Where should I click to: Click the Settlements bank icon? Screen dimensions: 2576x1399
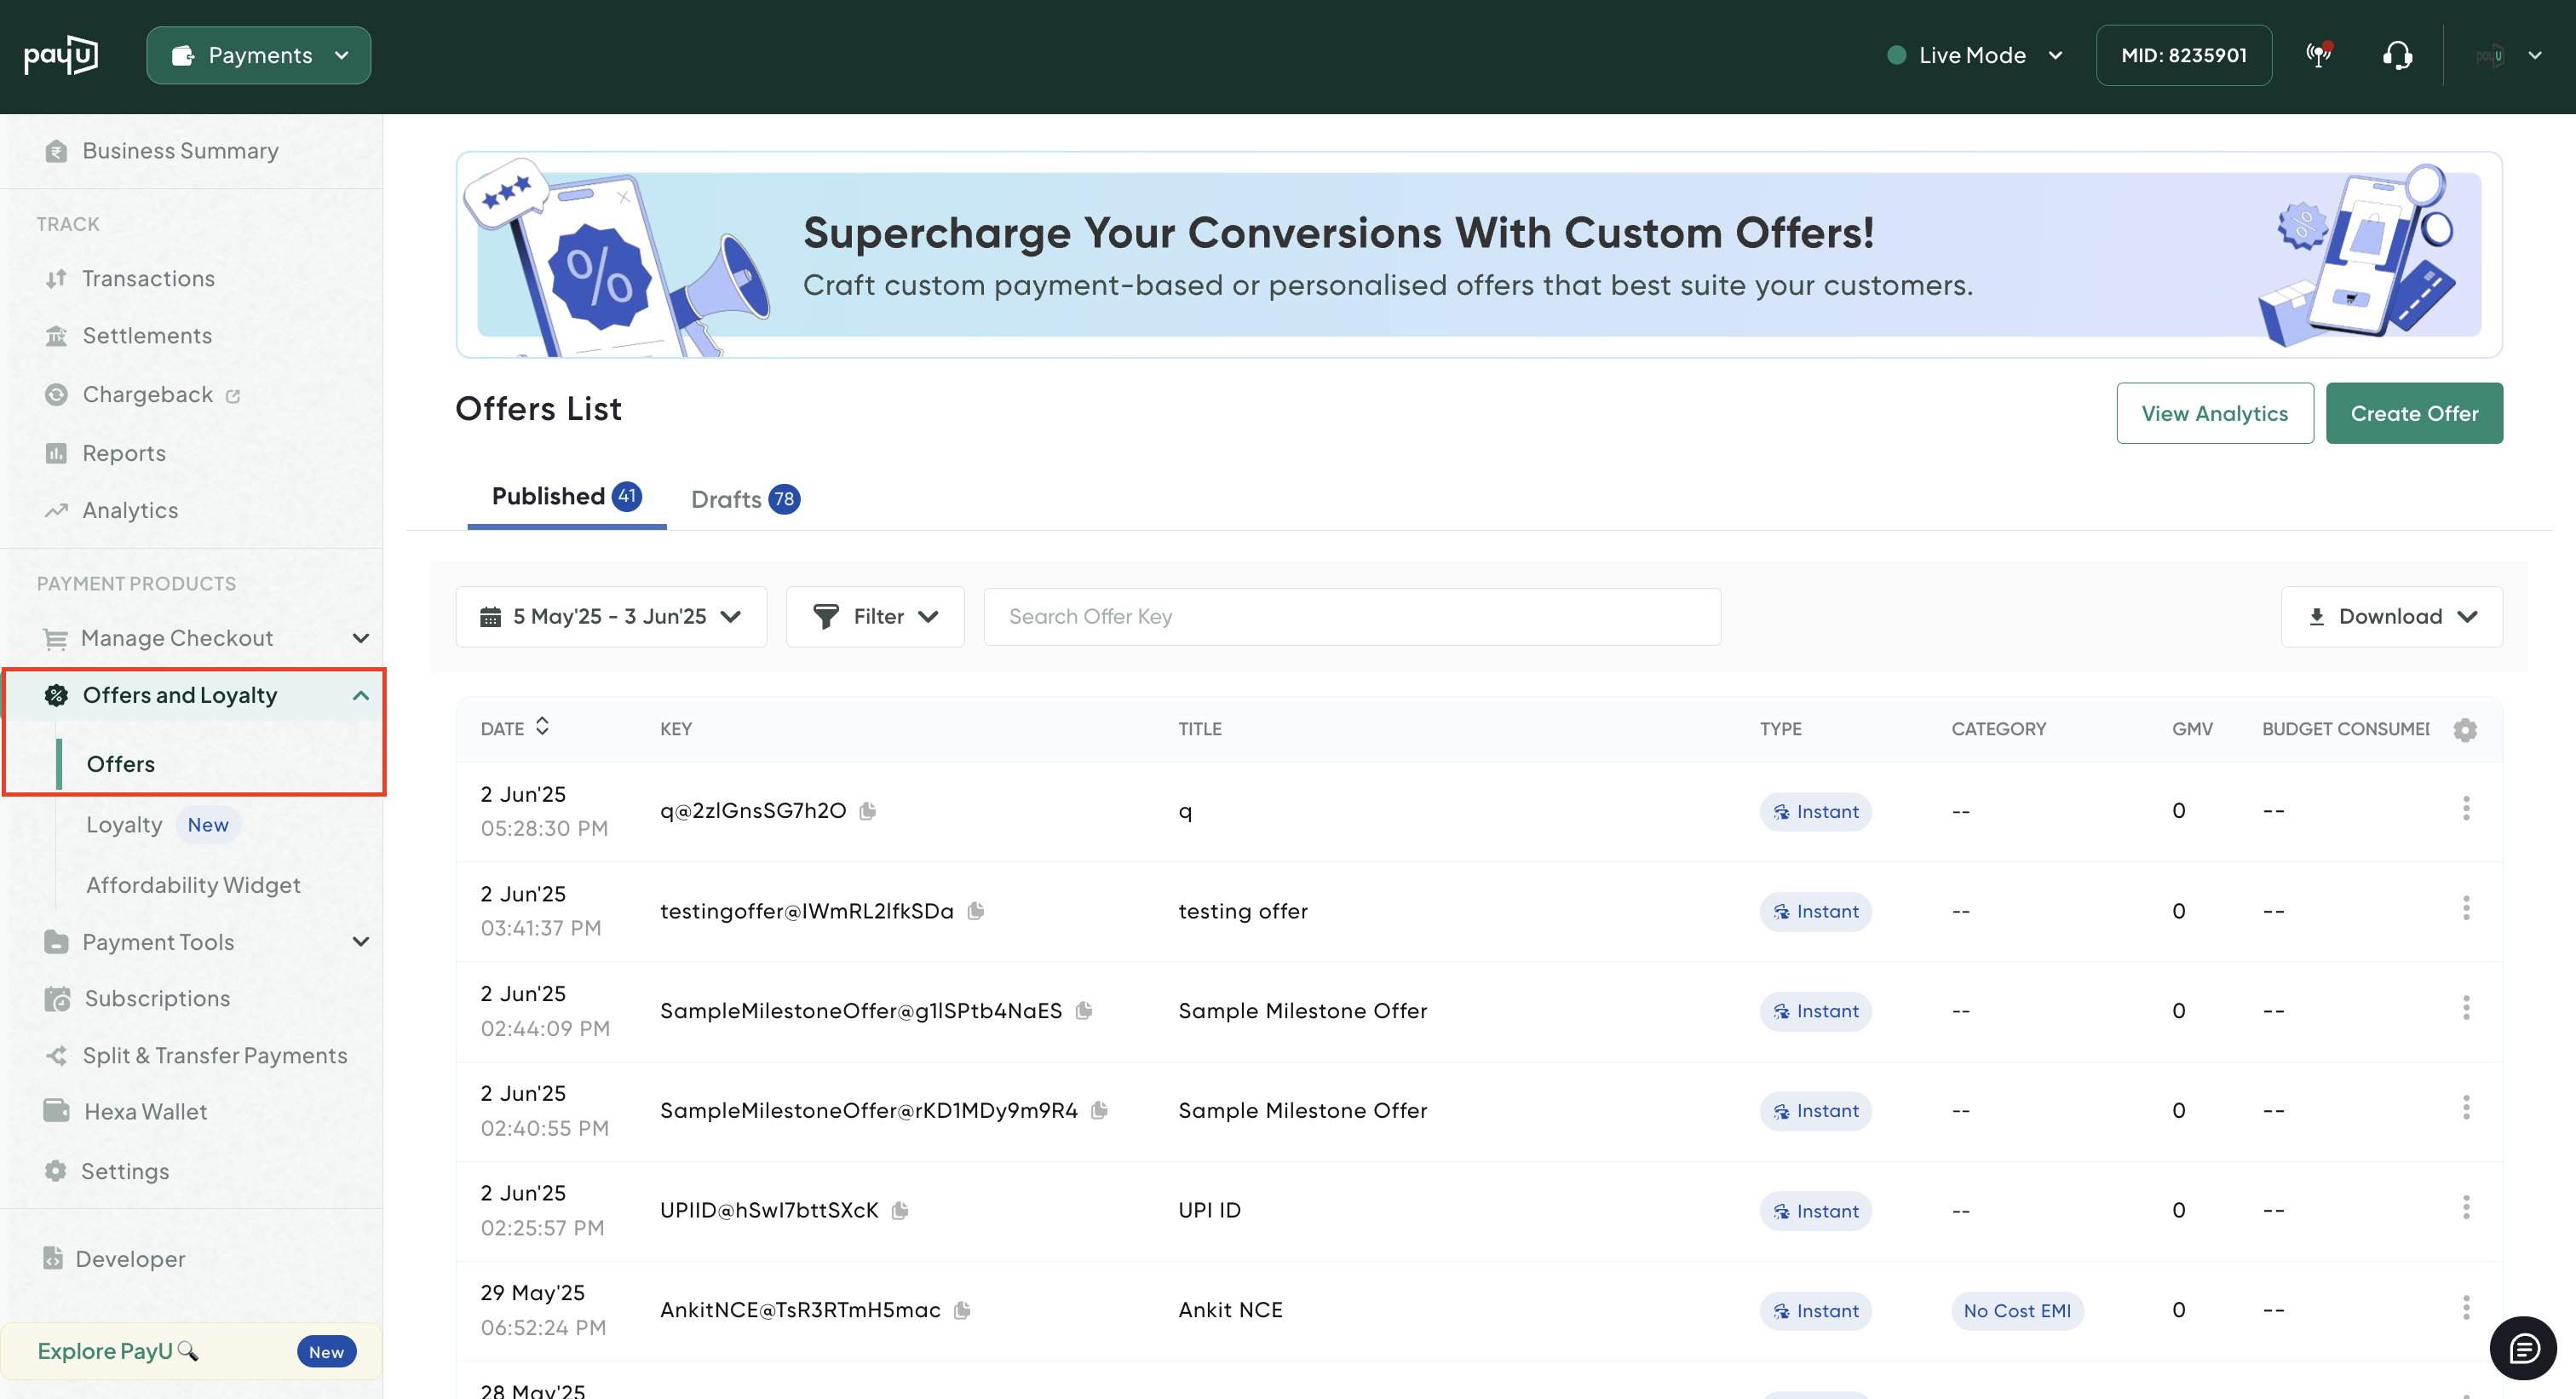coord(56,336)
